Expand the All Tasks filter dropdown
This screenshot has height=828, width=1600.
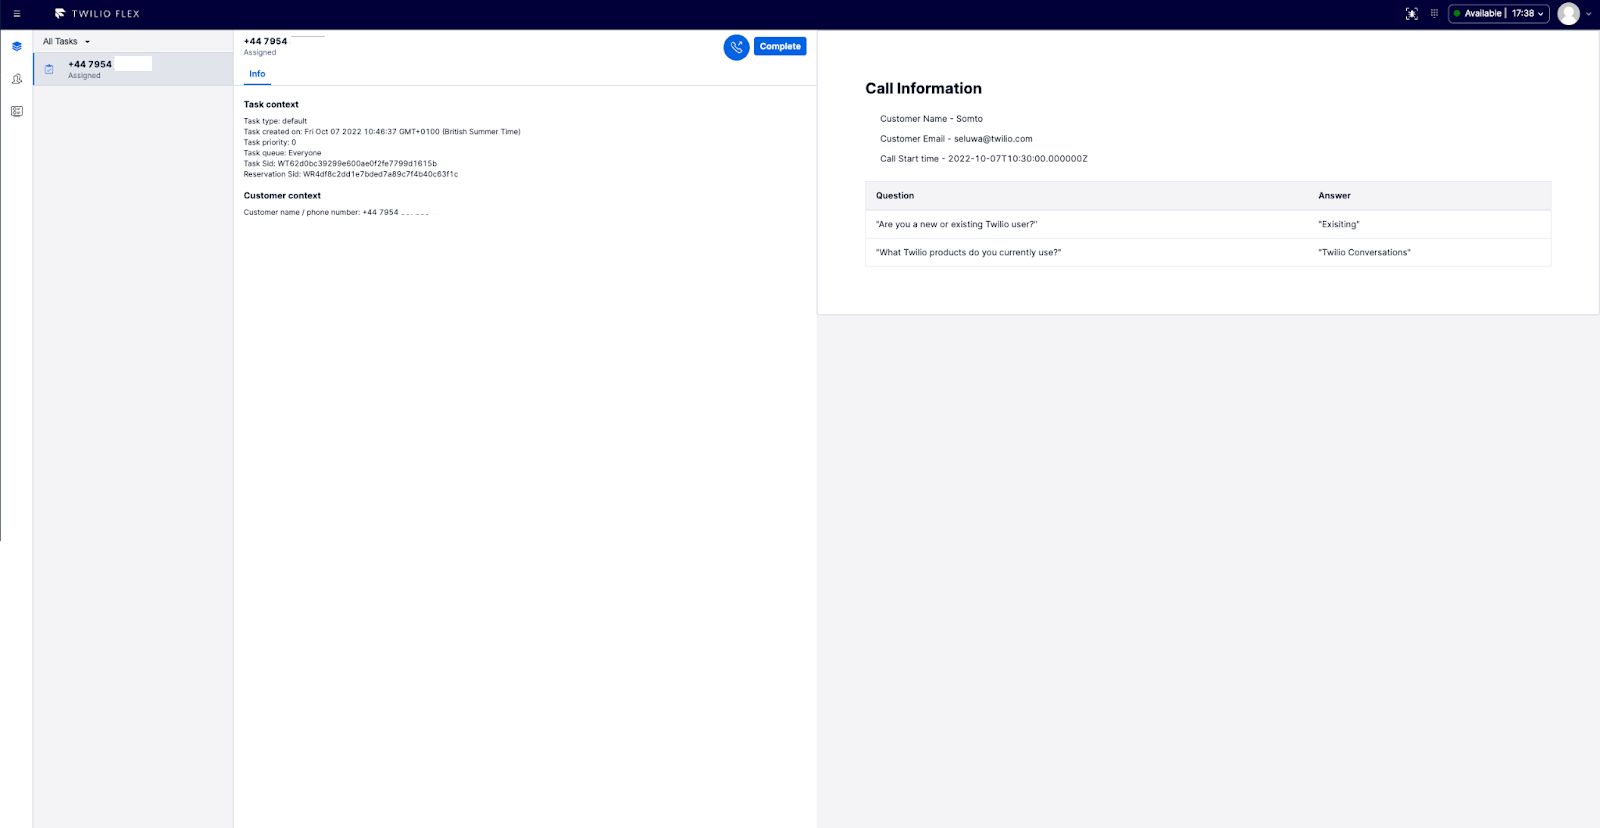(x=67, y=42)
